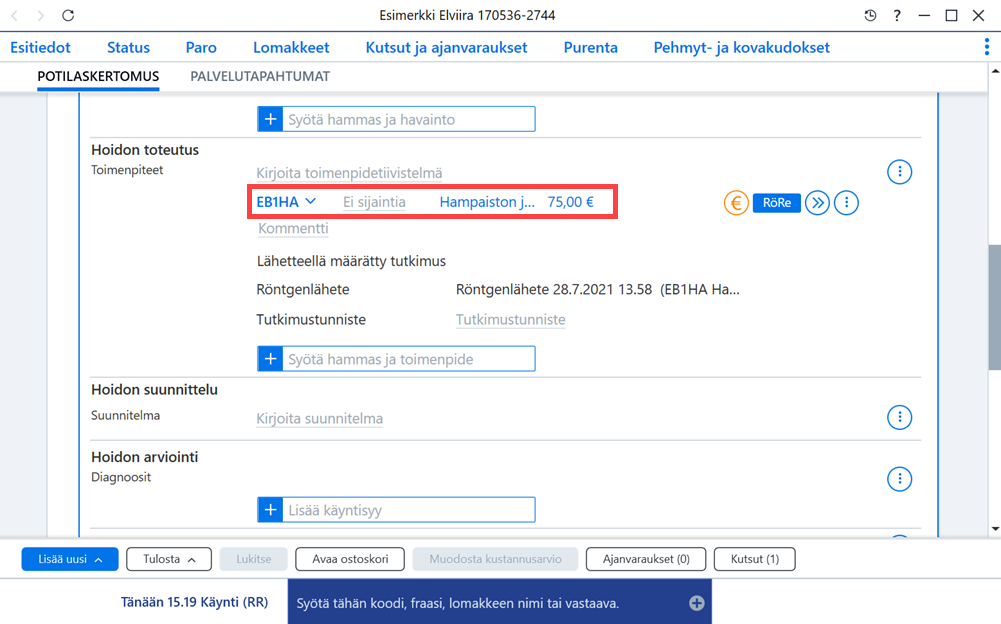Click the Avaa ostoskori button

coord(350,559)
